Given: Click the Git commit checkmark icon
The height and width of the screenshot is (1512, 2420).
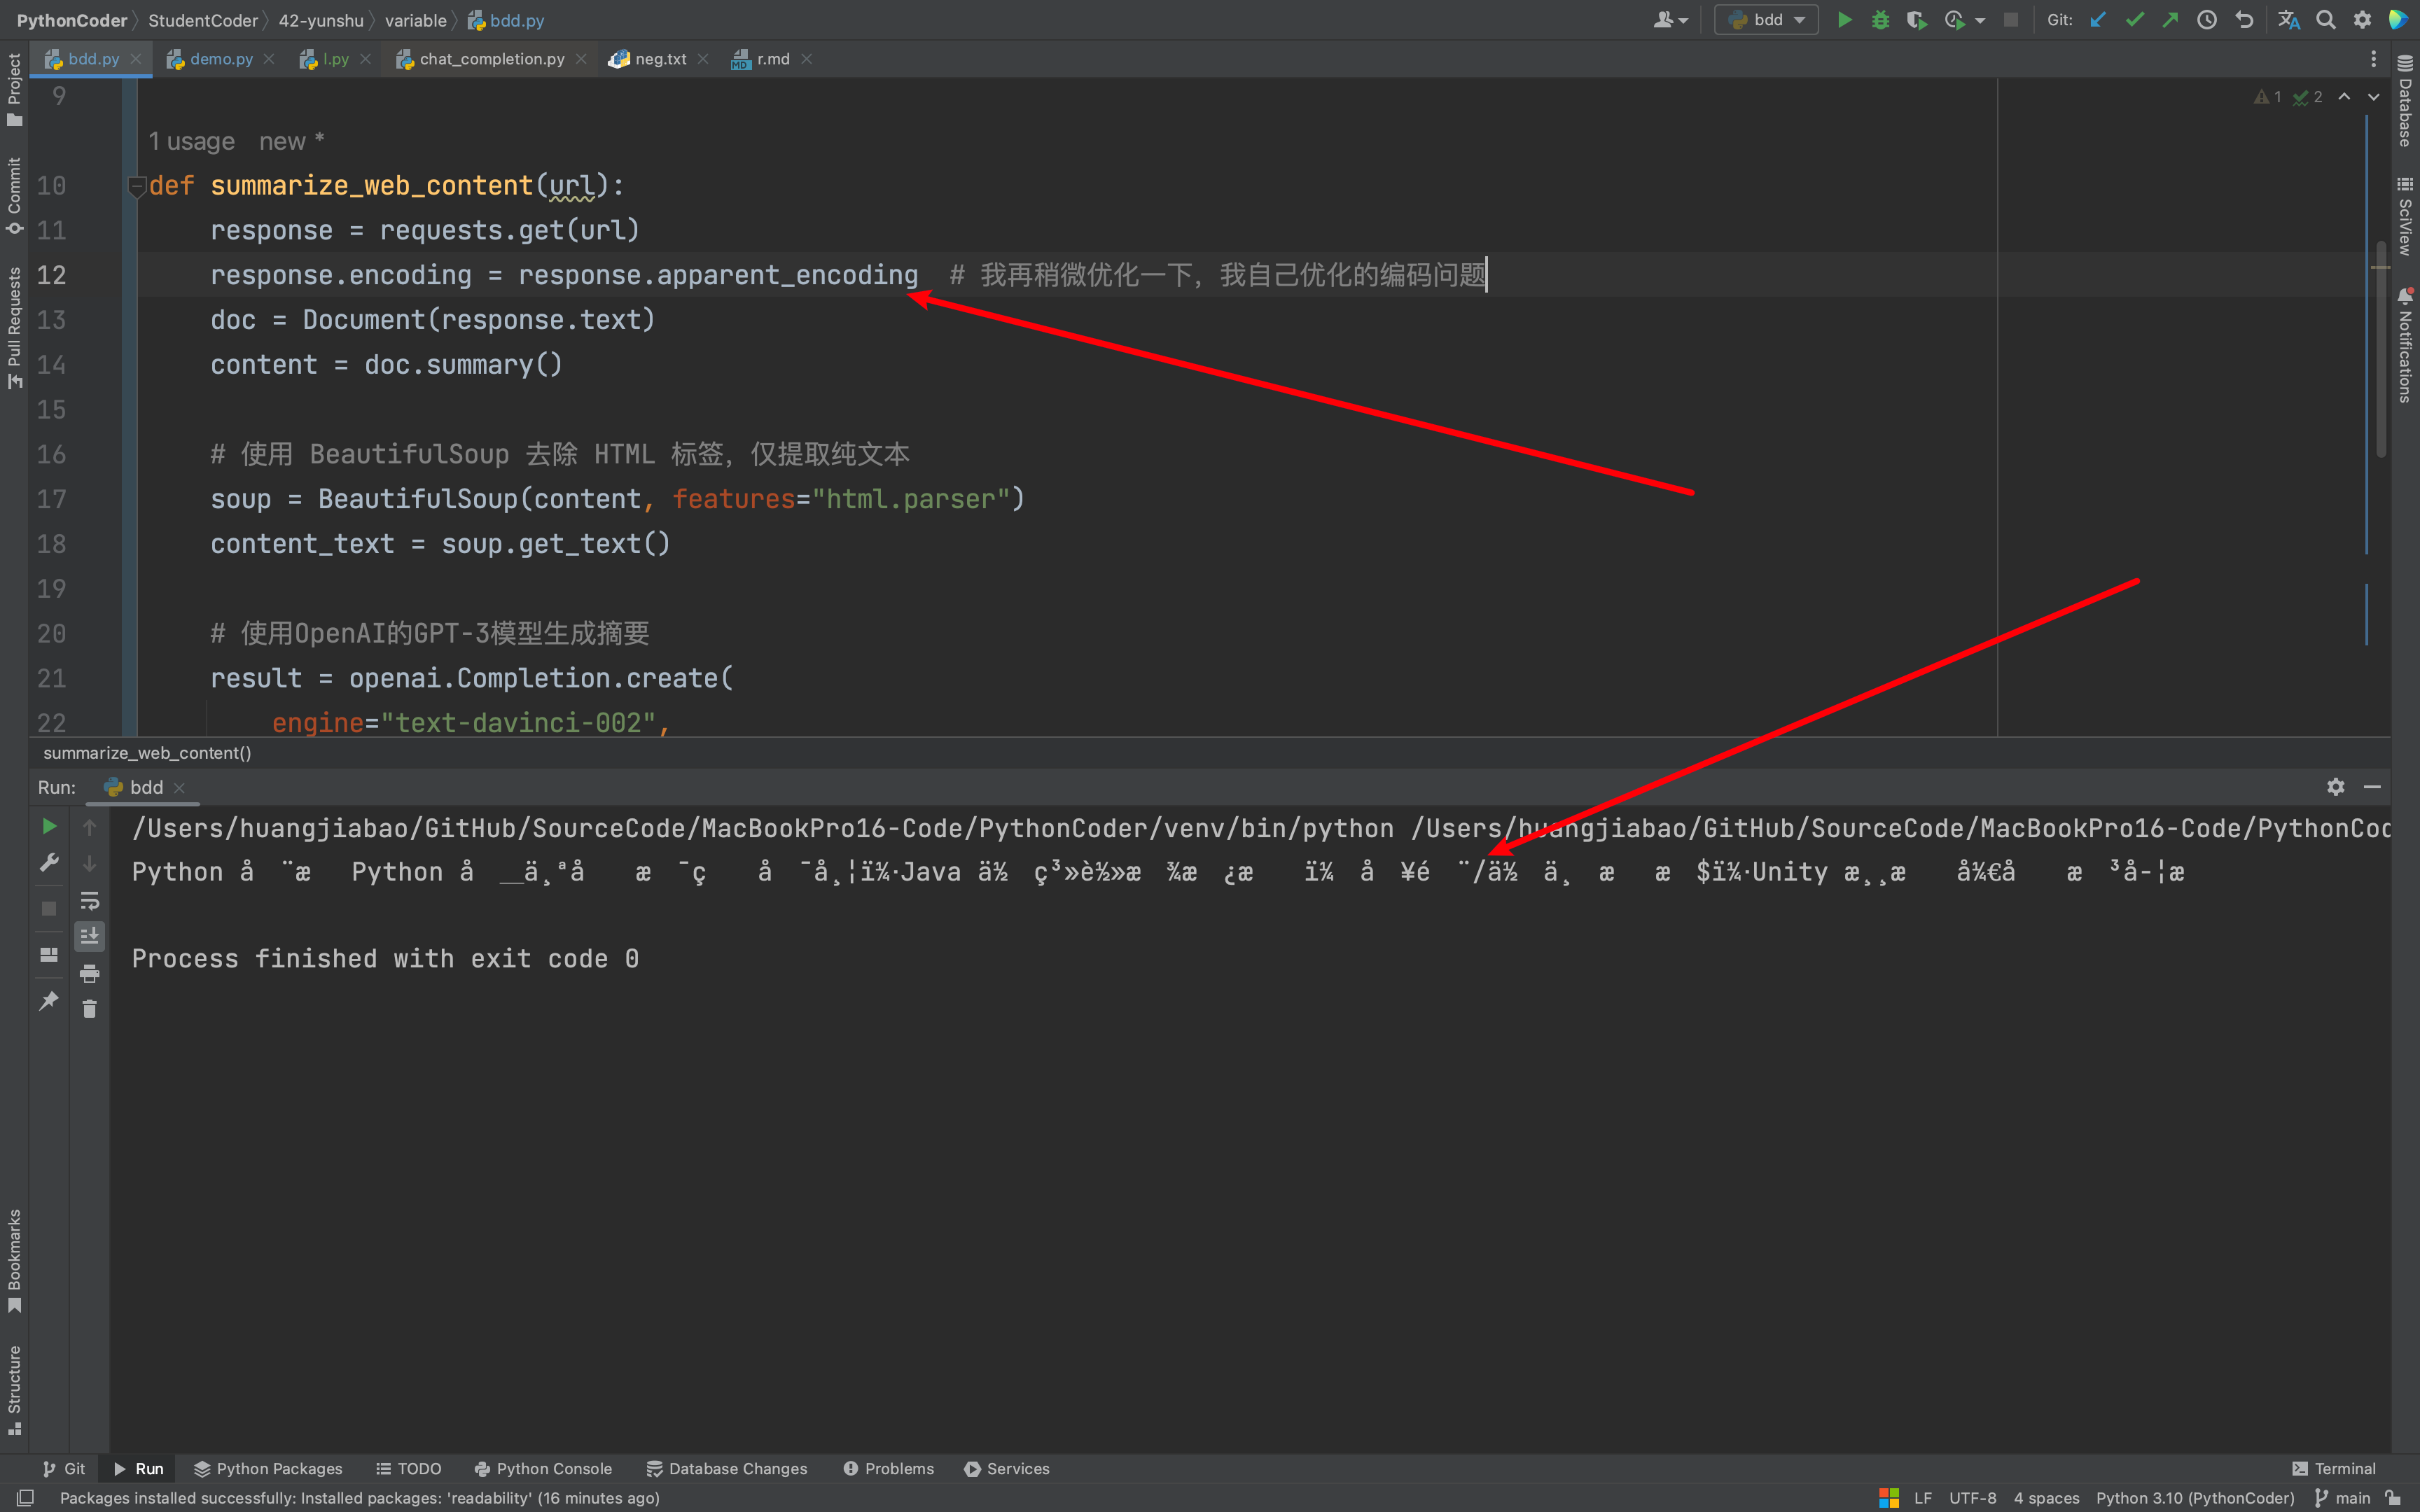Looking at the screenshot, I should 2134,20.
